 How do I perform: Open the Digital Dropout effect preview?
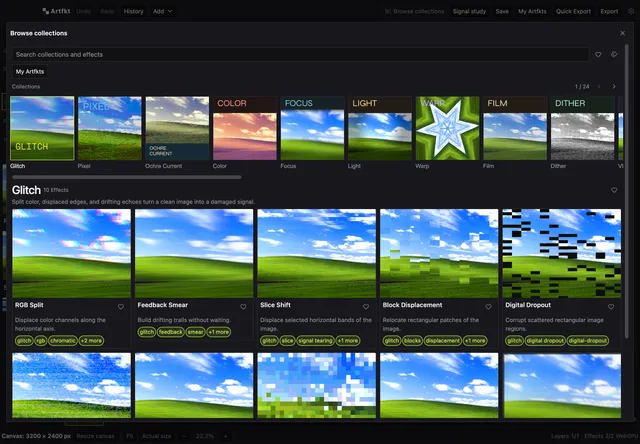(x=562, y=253)
